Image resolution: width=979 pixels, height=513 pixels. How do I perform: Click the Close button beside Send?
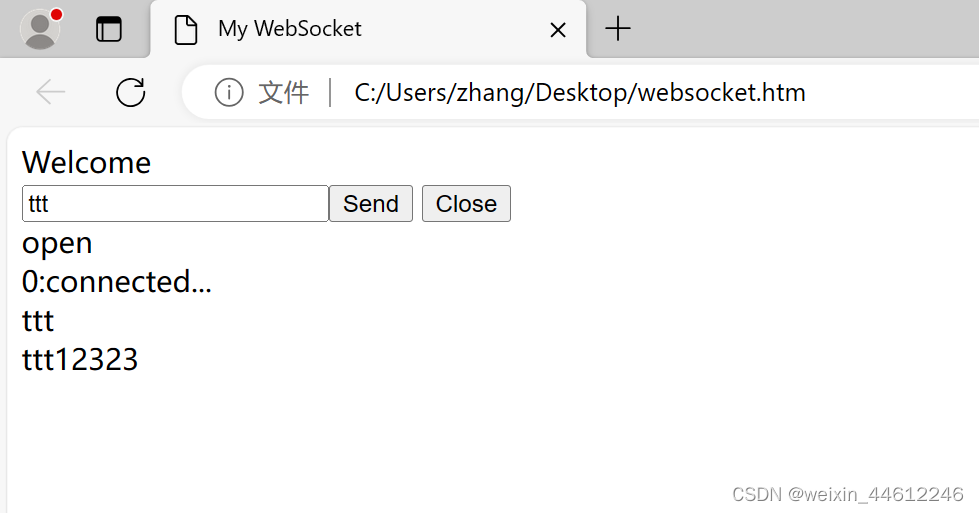tap(466, 203)
